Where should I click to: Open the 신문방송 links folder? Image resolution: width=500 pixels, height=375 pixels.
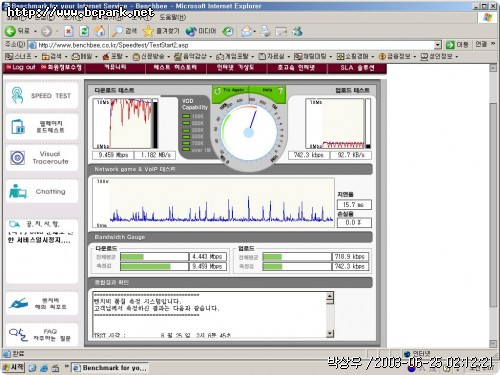click(151, 56)
